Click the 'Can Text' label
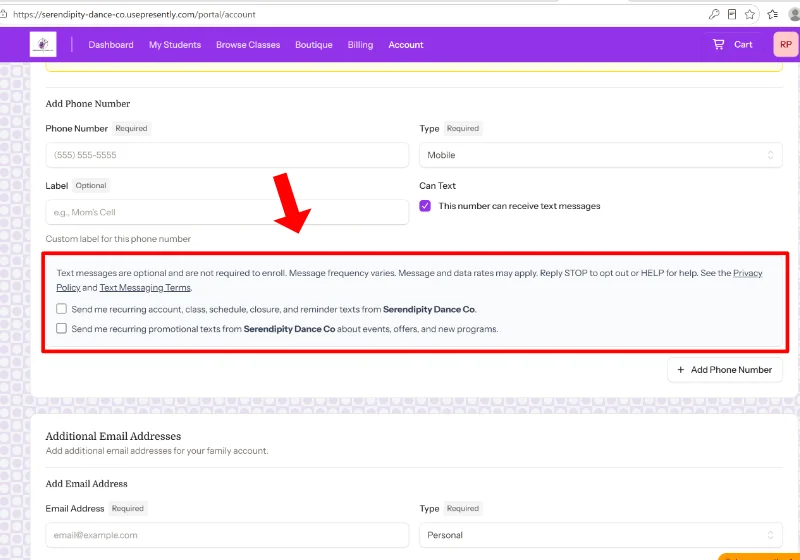Screen dimensions: 800x560 (437, 186)
